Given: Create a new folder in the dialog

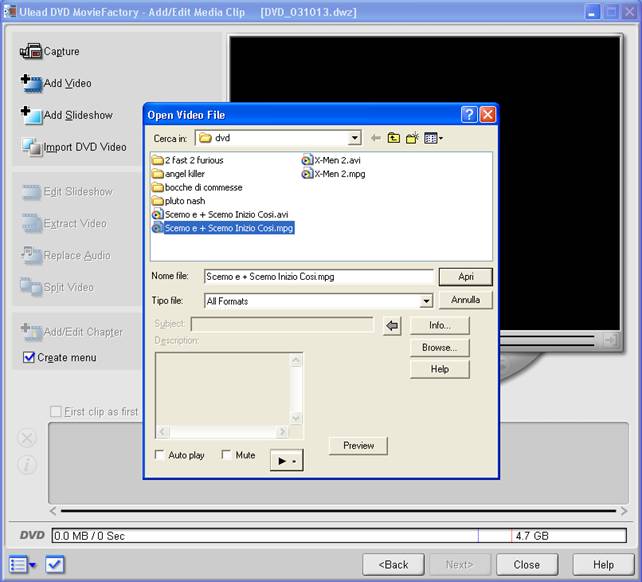Looking at the screenshot, I should click(x=412, y=138).
